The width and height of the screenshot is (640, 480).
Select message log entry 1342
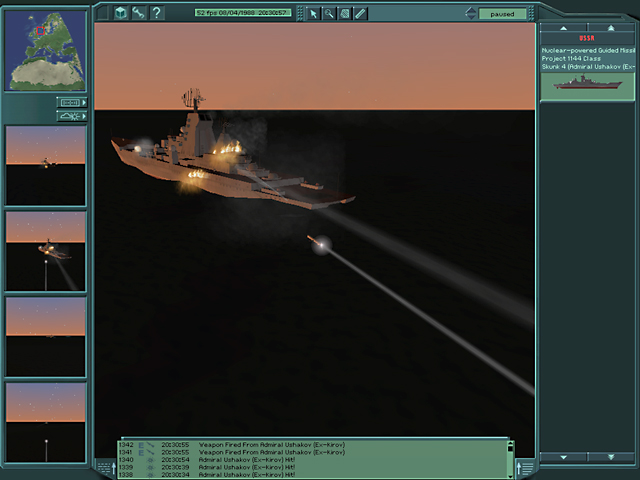(x=313, y=444)
